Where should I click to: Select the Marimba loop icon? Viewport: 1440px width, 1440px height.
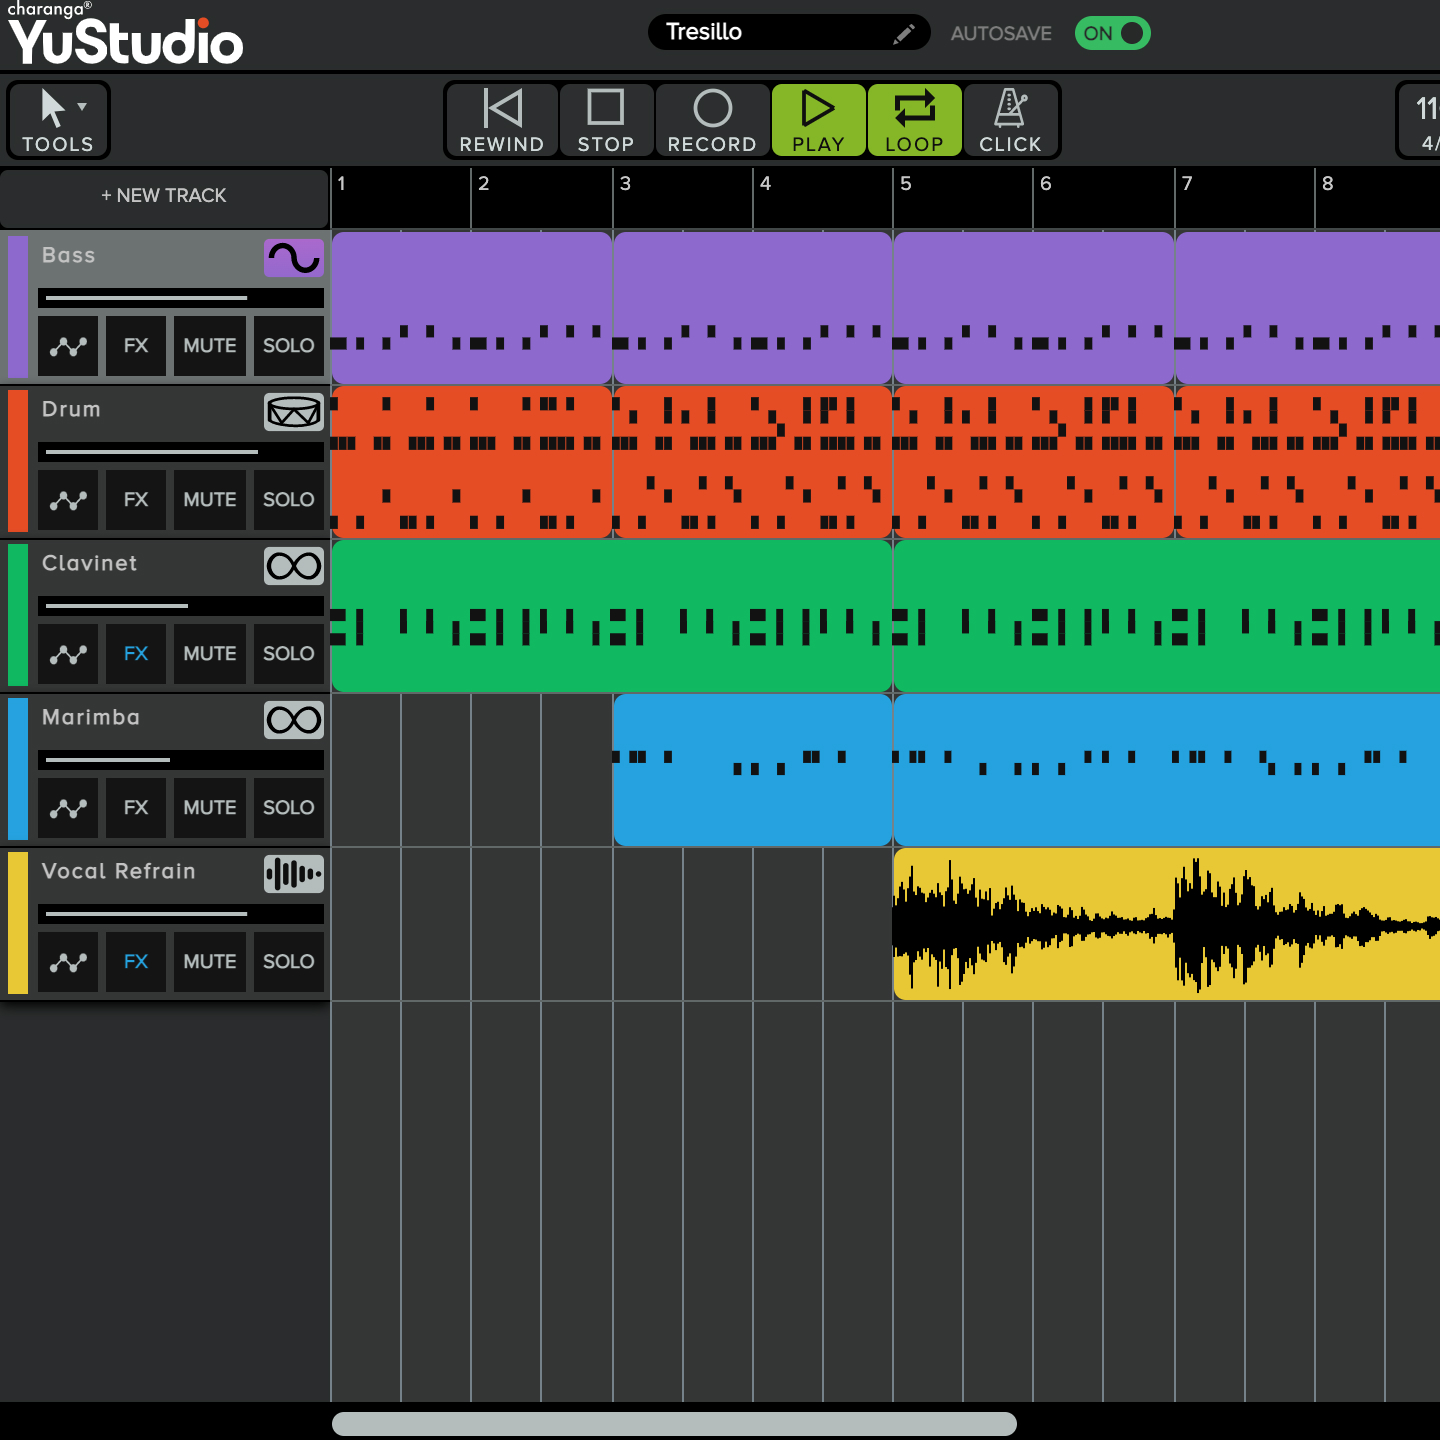(292, 720)
